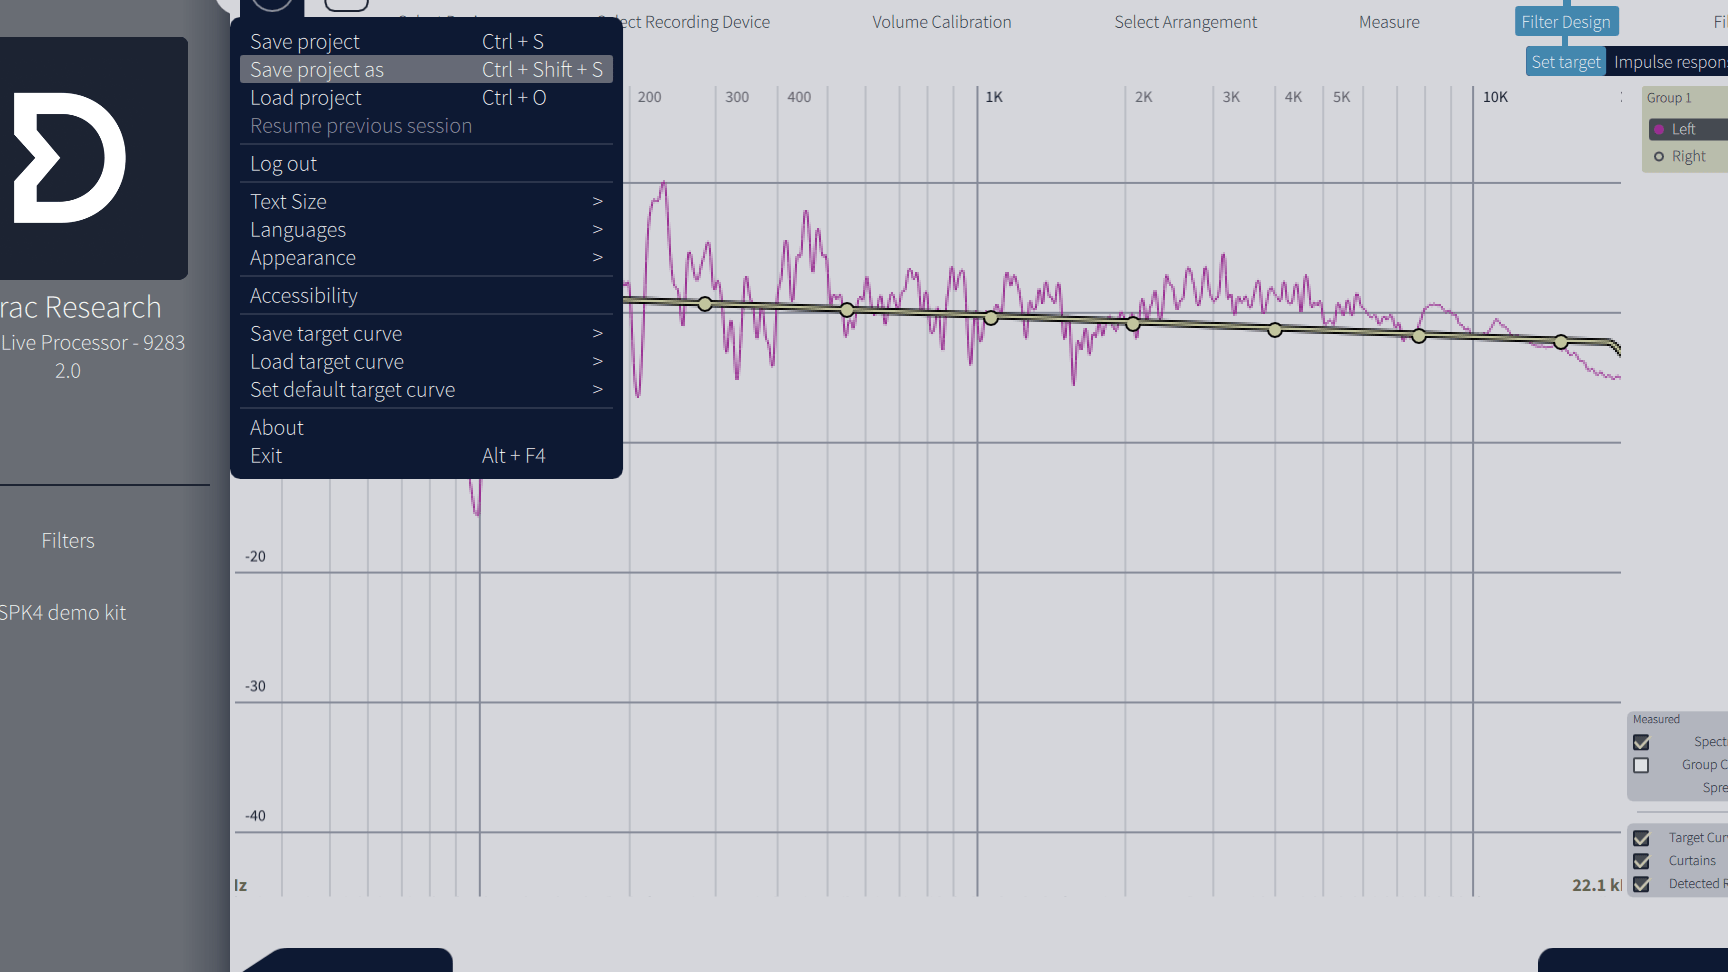
Task: Open the Accessibility settings
Action: coord(303,295)
